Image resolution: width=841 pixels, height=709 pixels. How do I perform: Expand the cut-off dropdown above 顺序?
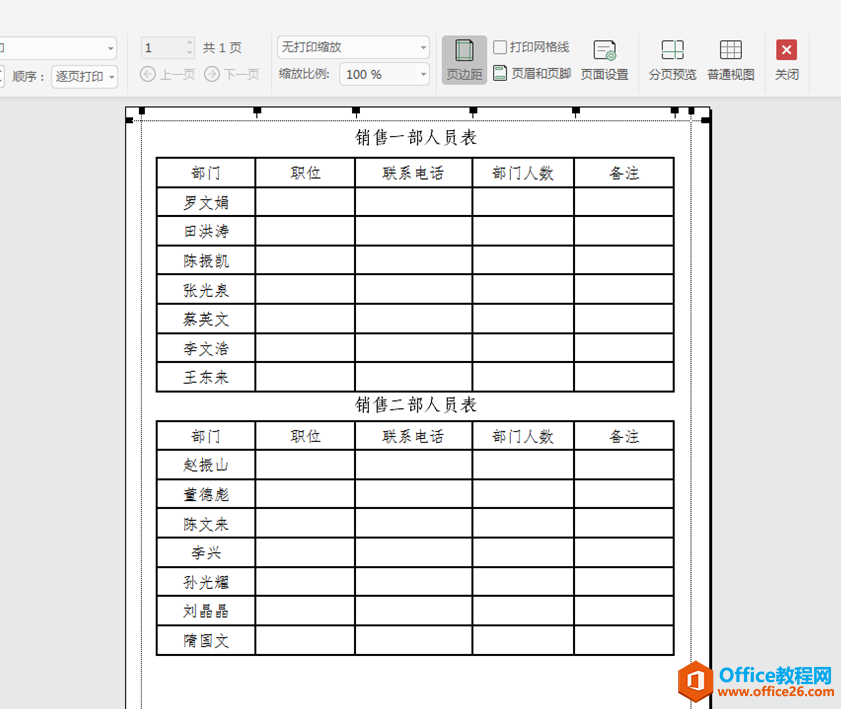(110, 48)
